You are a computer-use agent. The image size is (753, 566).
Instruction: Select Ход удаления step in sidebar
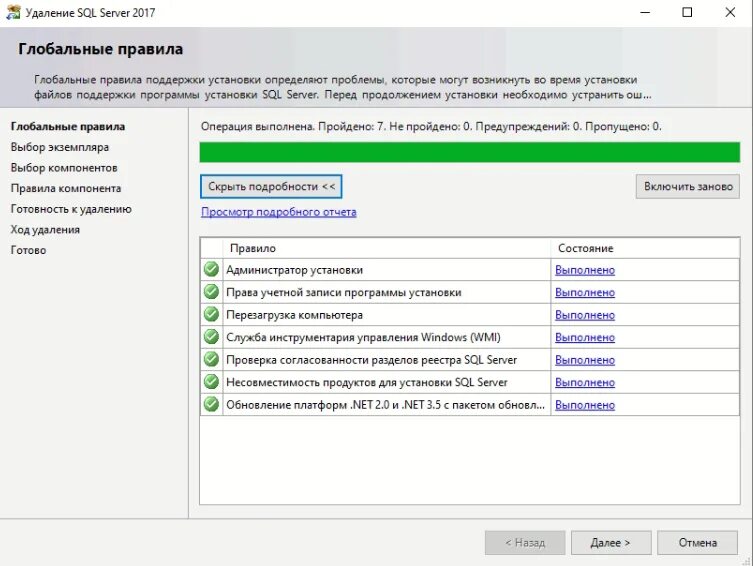(x=45, y=229)
